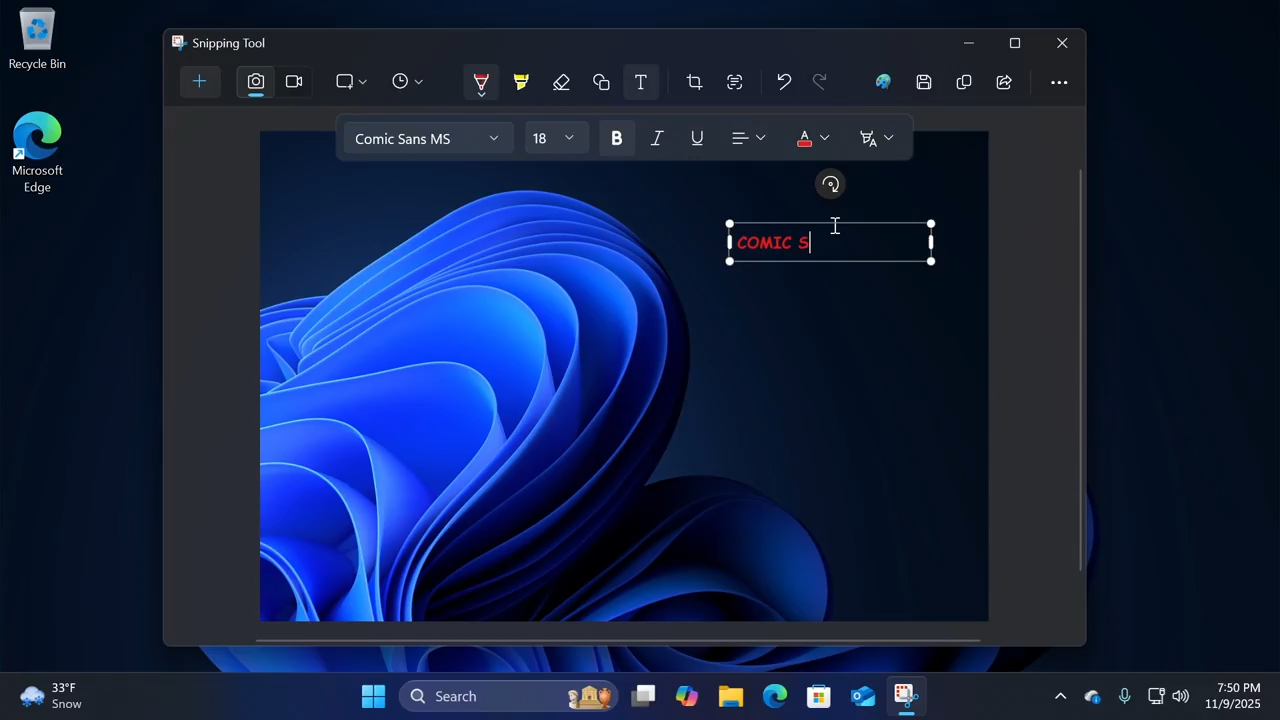The height and width of the screenshot is (720, 1280).
Task: Click the image crop icon
Action: point(694,82)
